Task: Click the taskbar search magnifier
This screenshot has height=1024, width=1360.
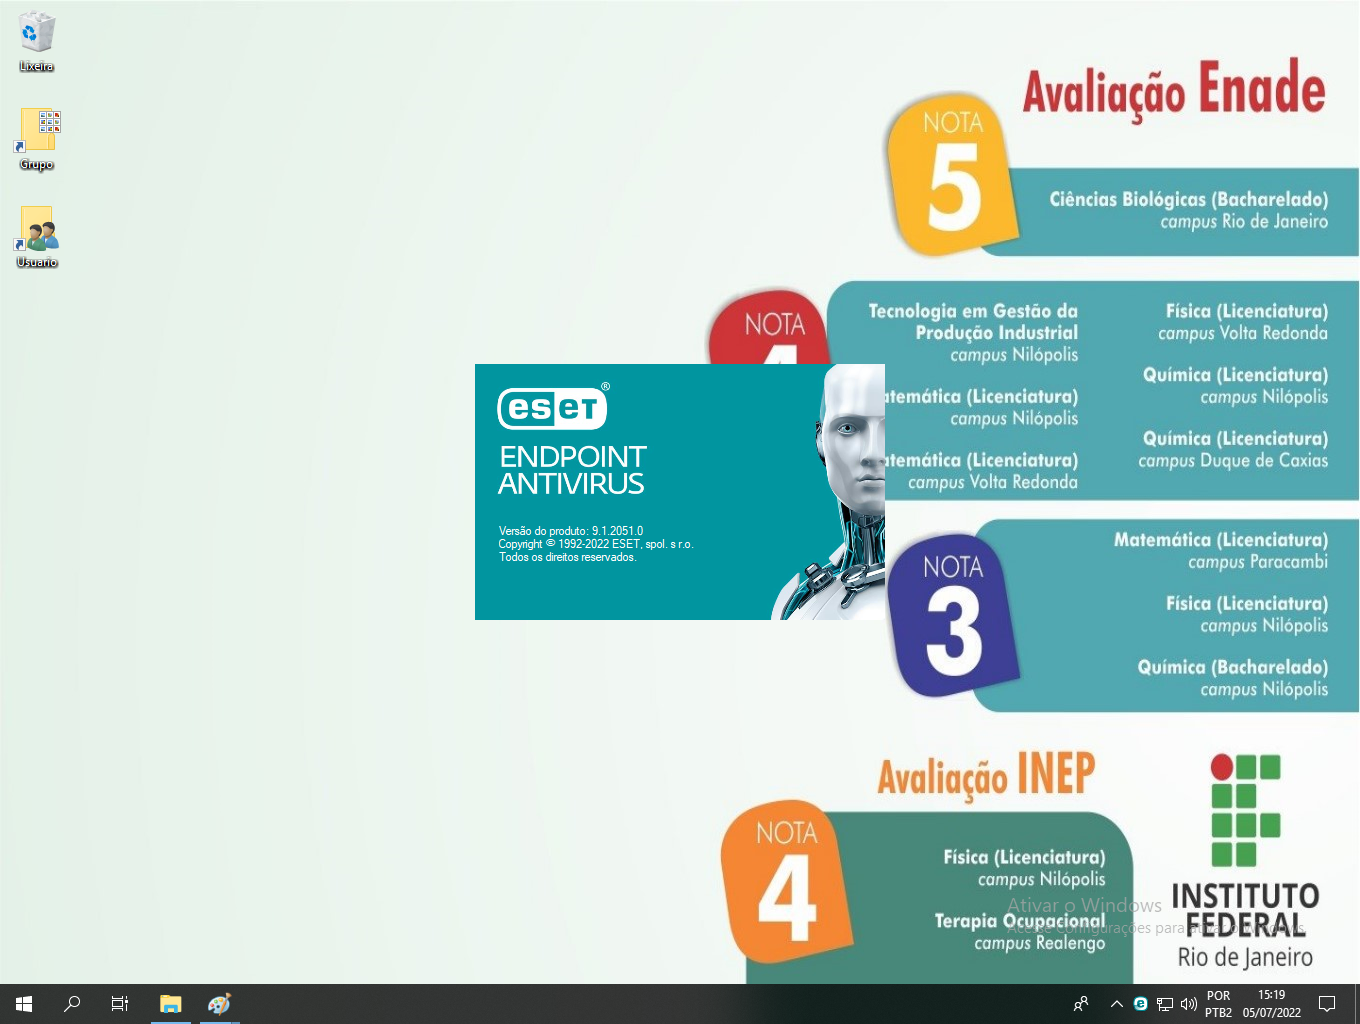Action: coord(72,1004)
